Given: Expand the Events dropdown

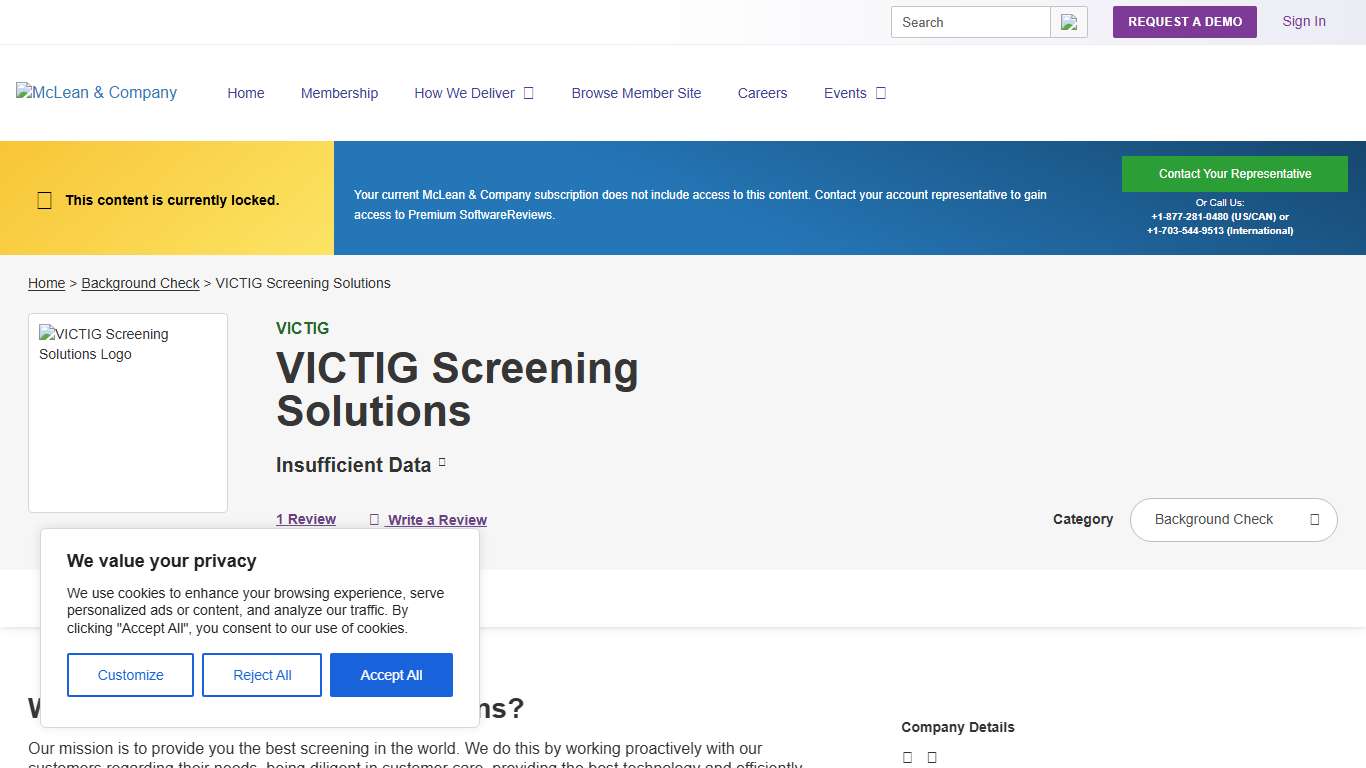Looking at the screenshot, I should tap(854, 92).
